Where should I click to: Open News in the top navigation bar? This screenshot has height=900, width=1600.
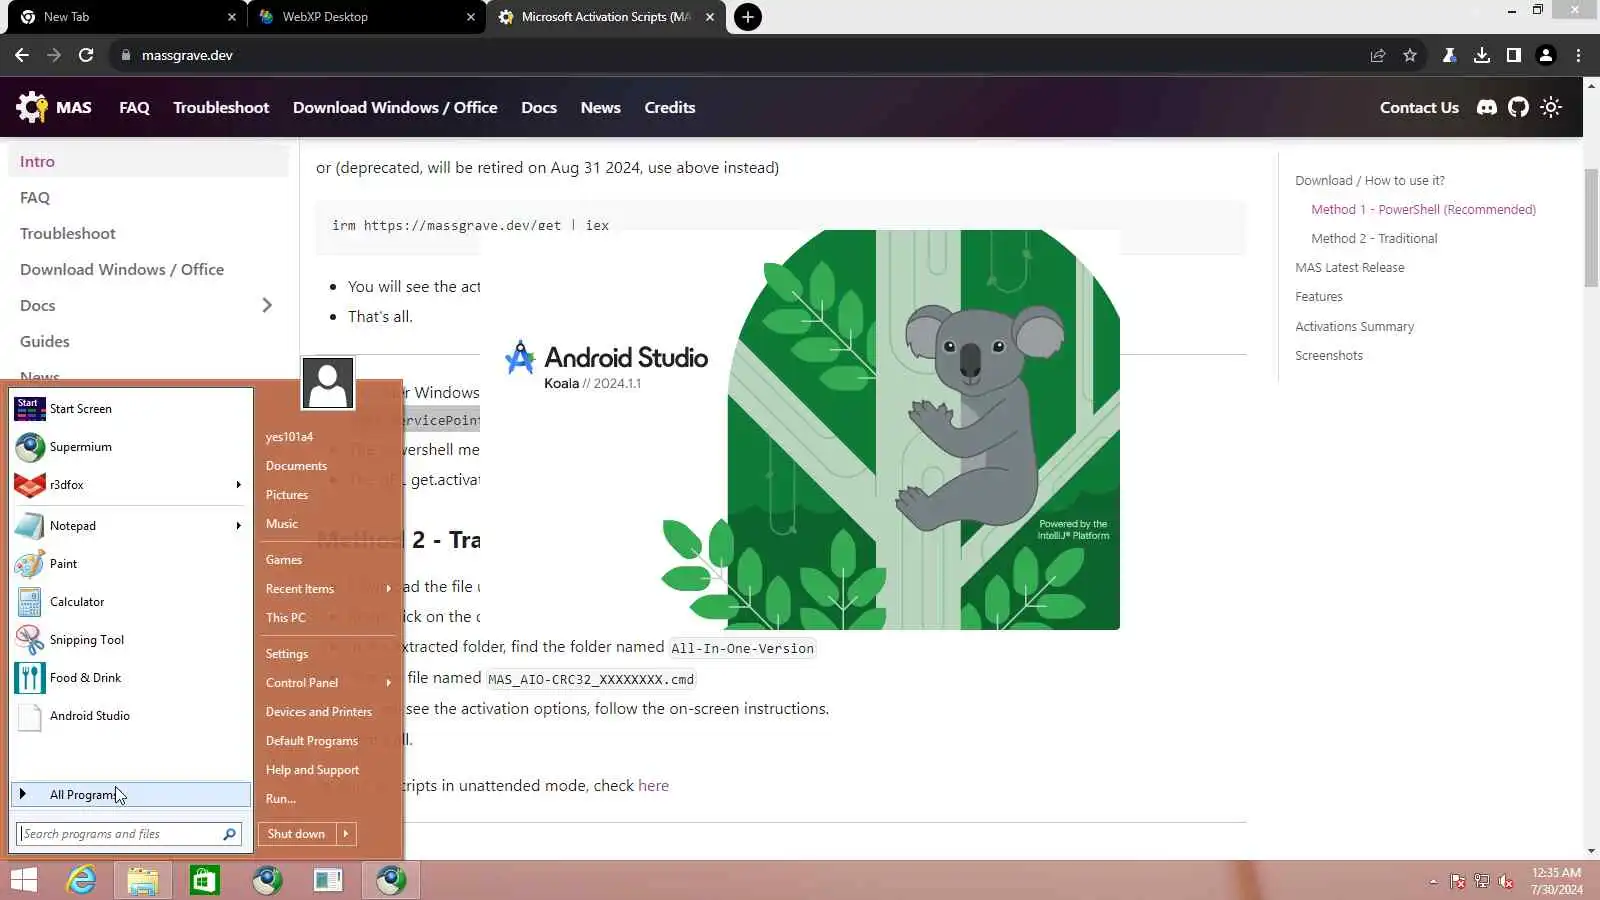pyautogui.click(x=601, y=107)
